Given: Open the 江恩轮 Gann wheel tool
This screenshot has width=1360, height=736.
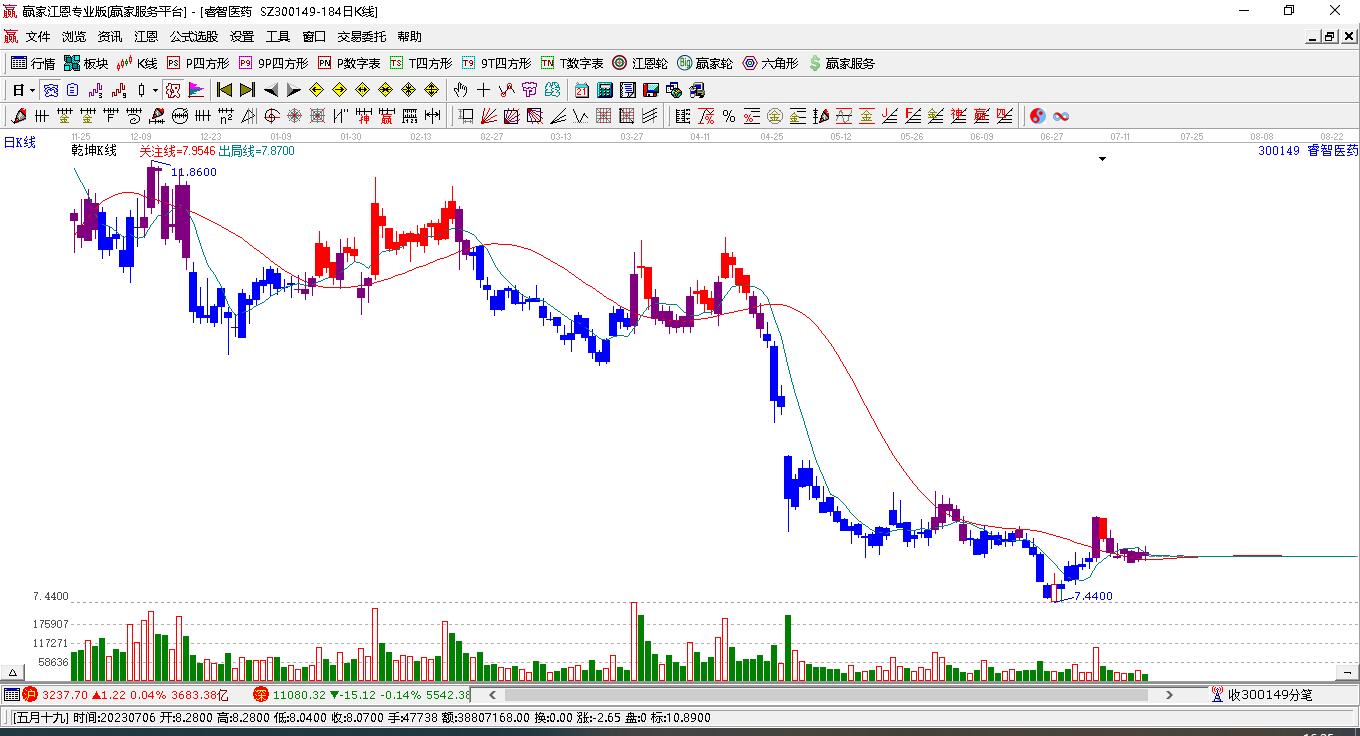Looking at the screenshot, I should 640,63.
